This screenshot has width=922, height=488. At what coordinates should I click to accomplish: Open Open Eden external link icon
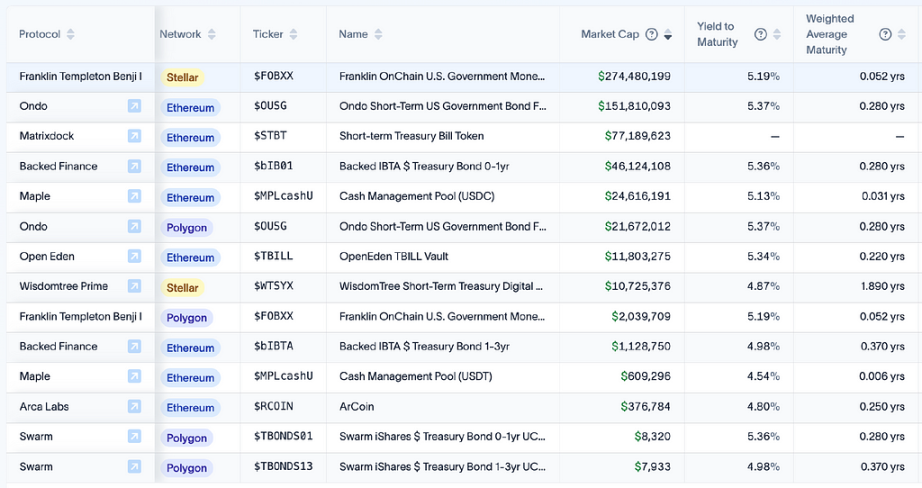point(135,256)
